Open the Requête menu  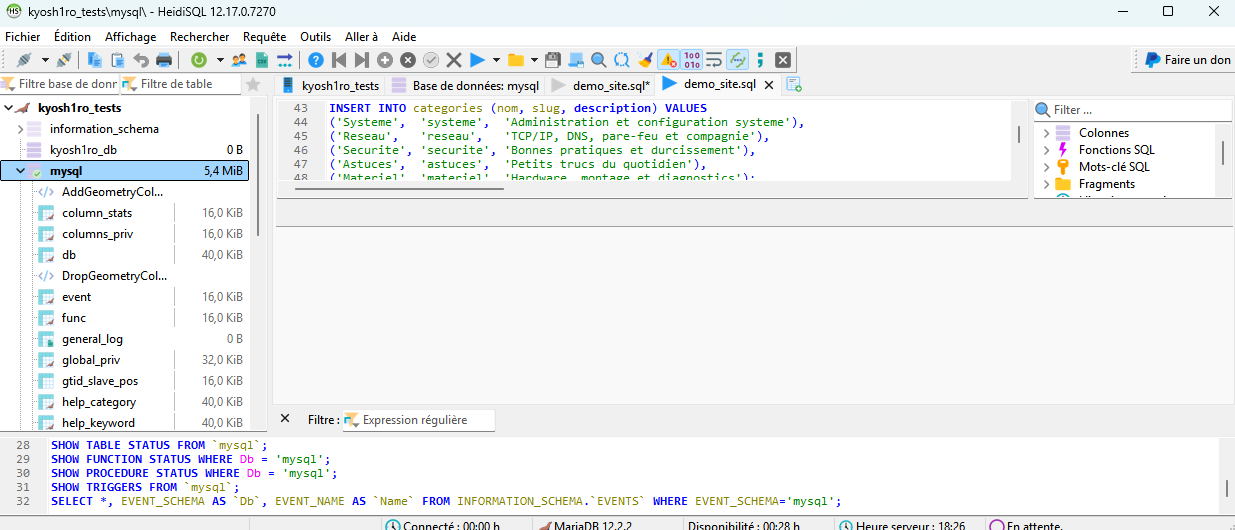point(265,36)
